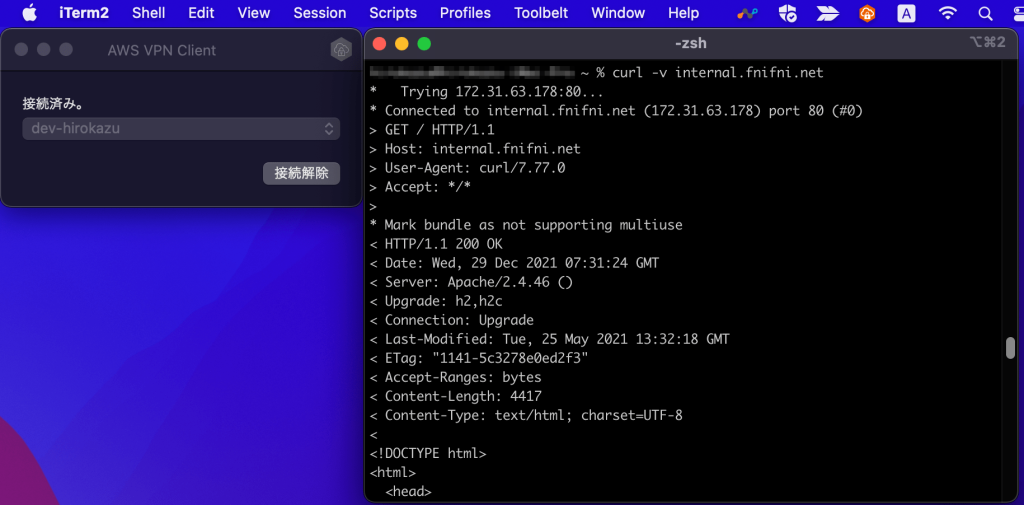The image size is (1024, 505).
Task: Open the Session menu
Action: (320, 12)
